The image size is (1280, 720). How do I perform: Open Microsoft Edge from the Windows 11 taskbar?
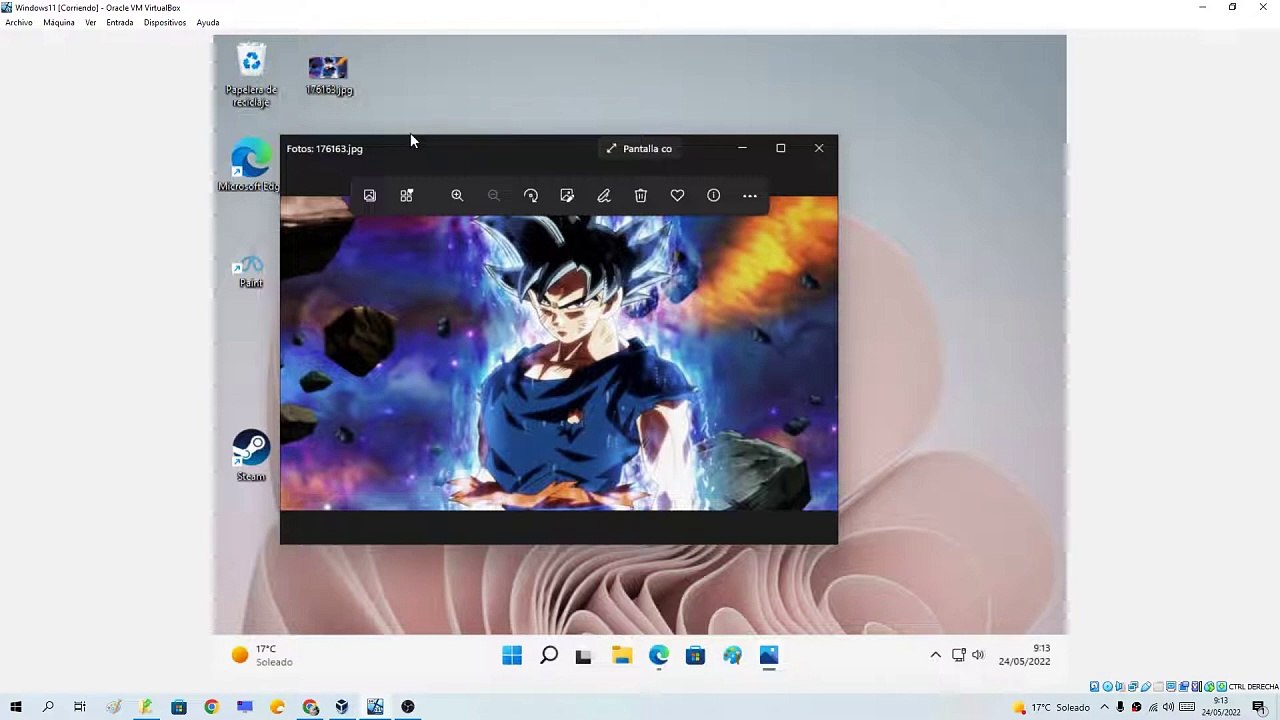[x=659, y=656]
